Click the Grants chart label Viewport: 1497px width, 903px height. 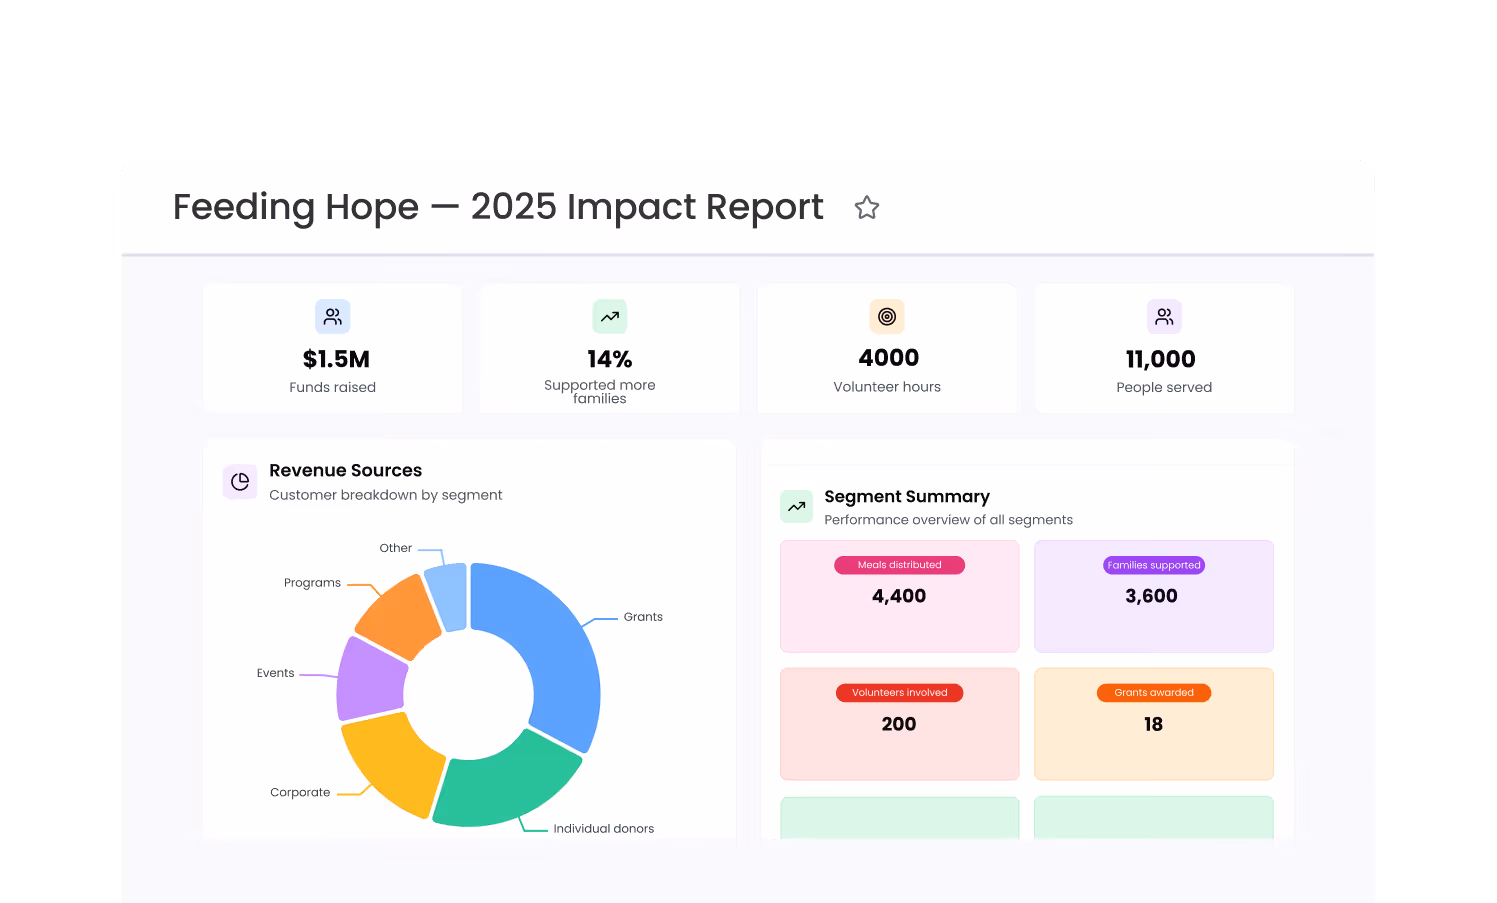pyautogui.click(x=643, y=617)
